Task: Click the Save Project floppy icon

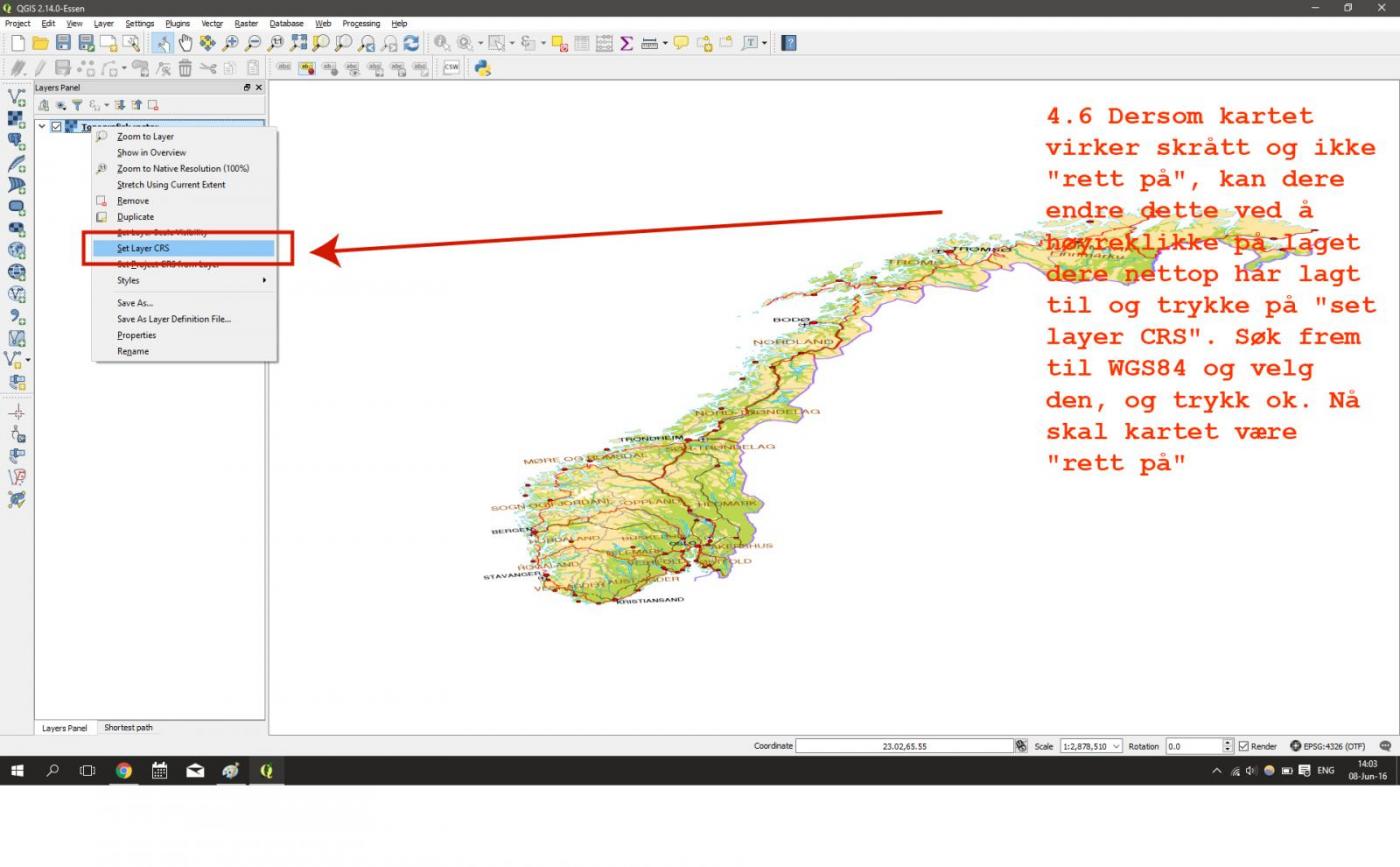Action: click(x=63, y=43)
